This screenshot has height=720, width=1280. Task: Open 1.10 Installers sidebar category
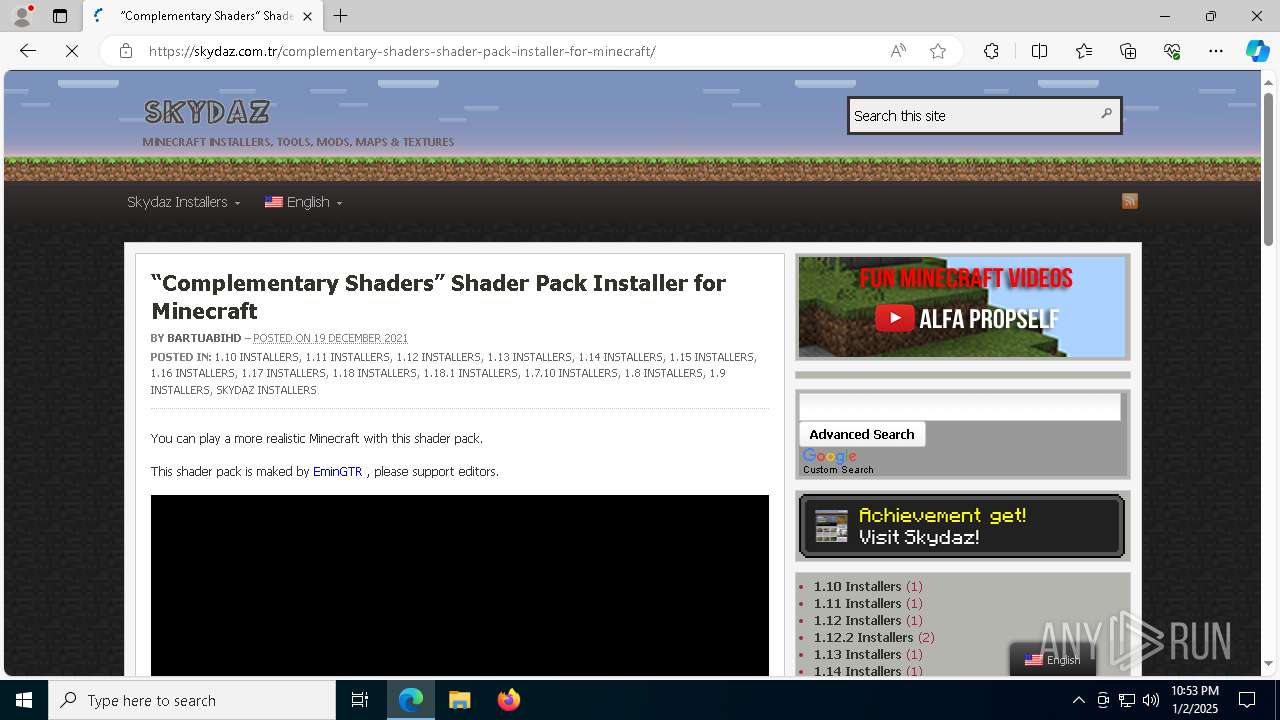point(858,586)
